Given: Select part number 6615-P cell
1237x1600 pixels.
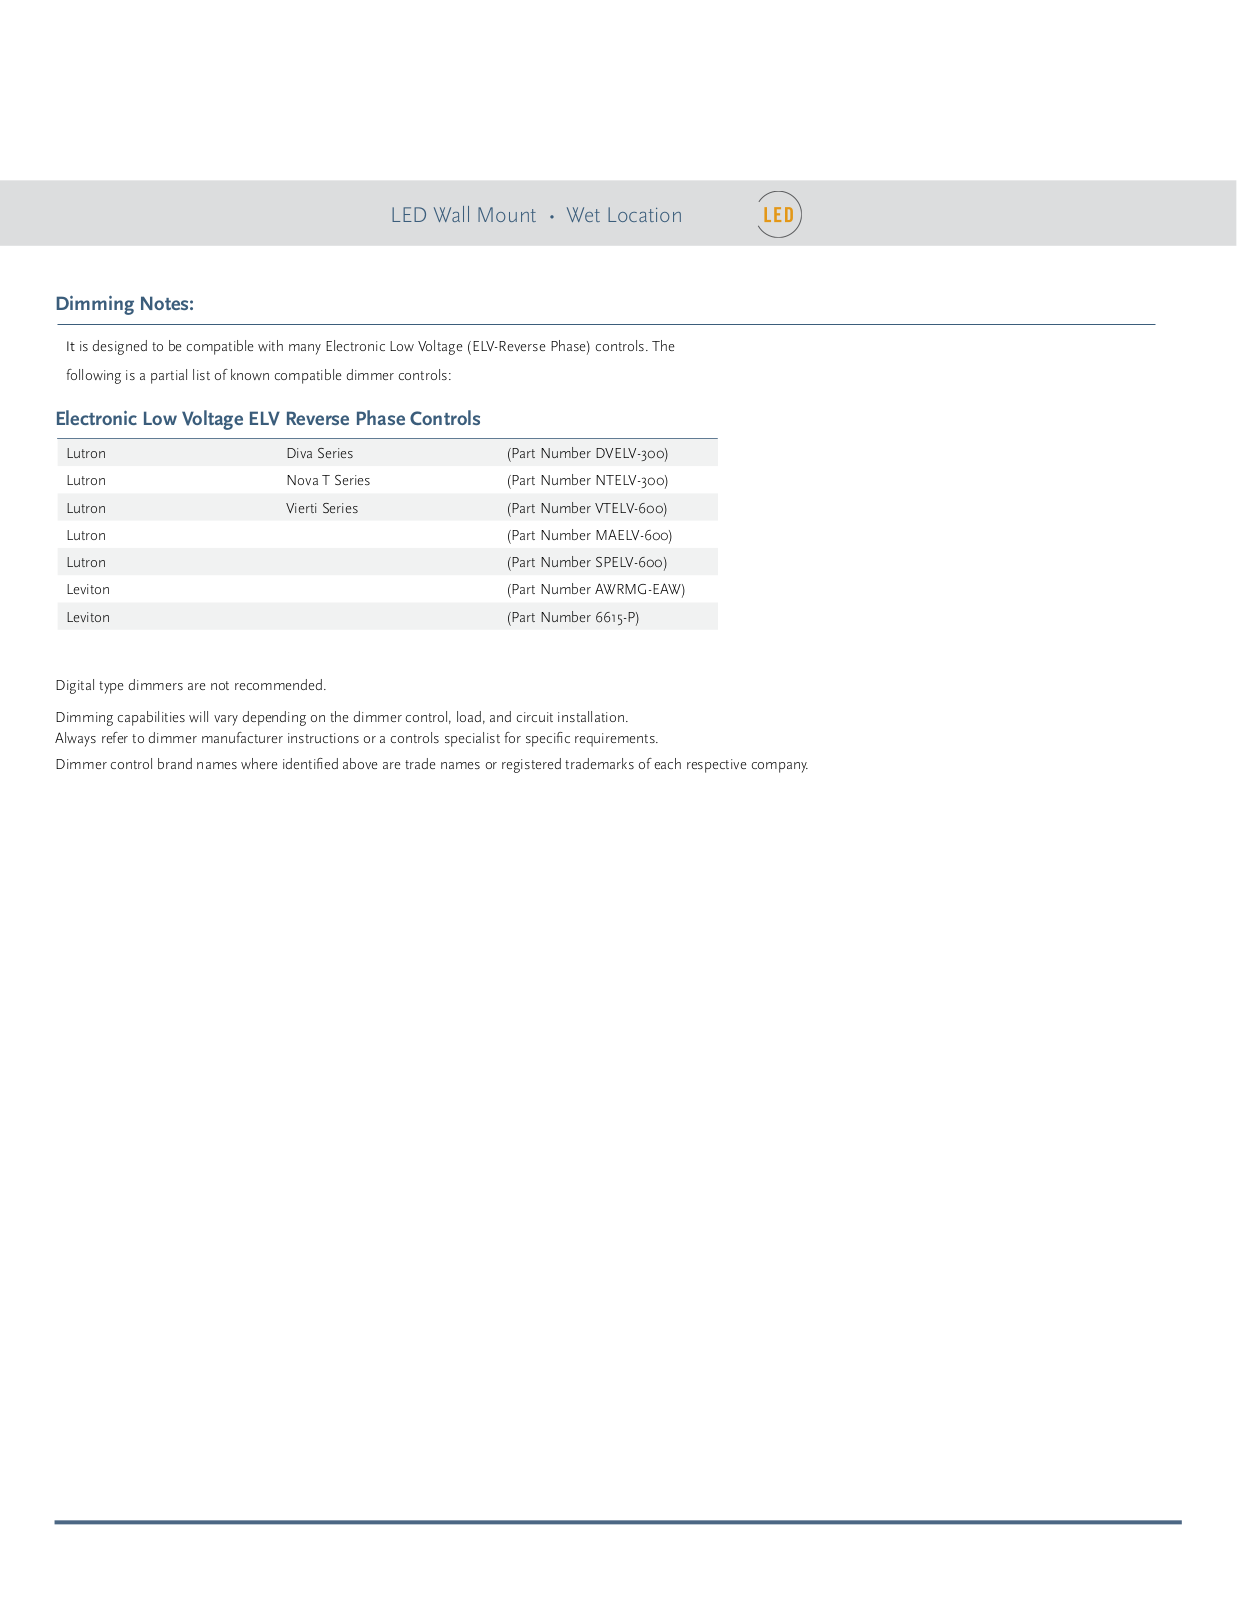Looking at the screenshot, I should pos(573,617).
